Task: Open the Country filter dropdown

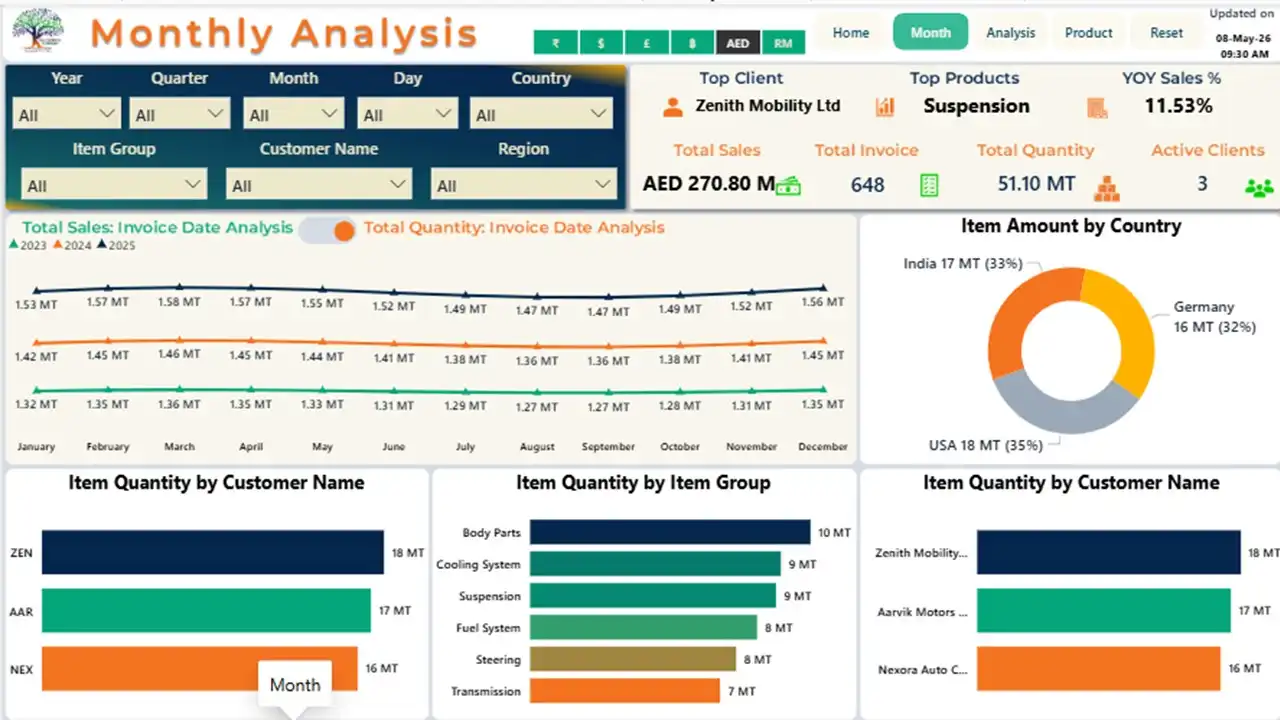Action: 541,114
